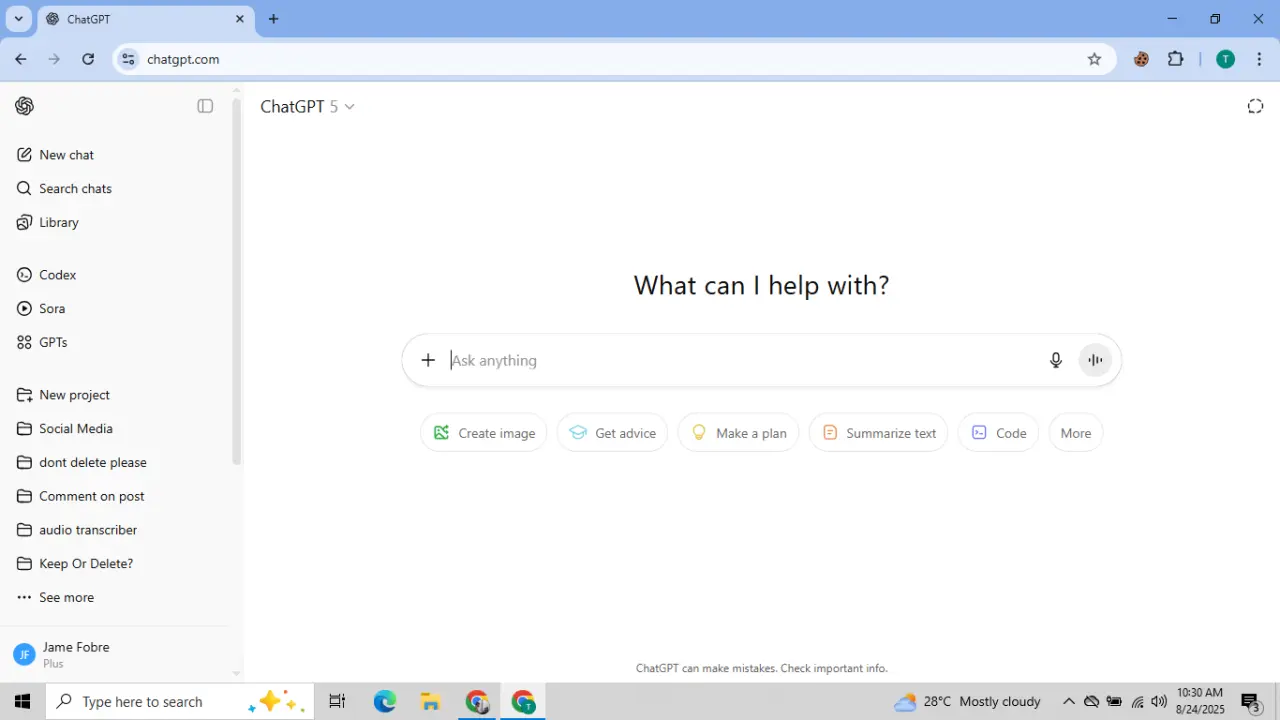
Task: Focus the Ask anything input field
Action: [x=740, y=360]
